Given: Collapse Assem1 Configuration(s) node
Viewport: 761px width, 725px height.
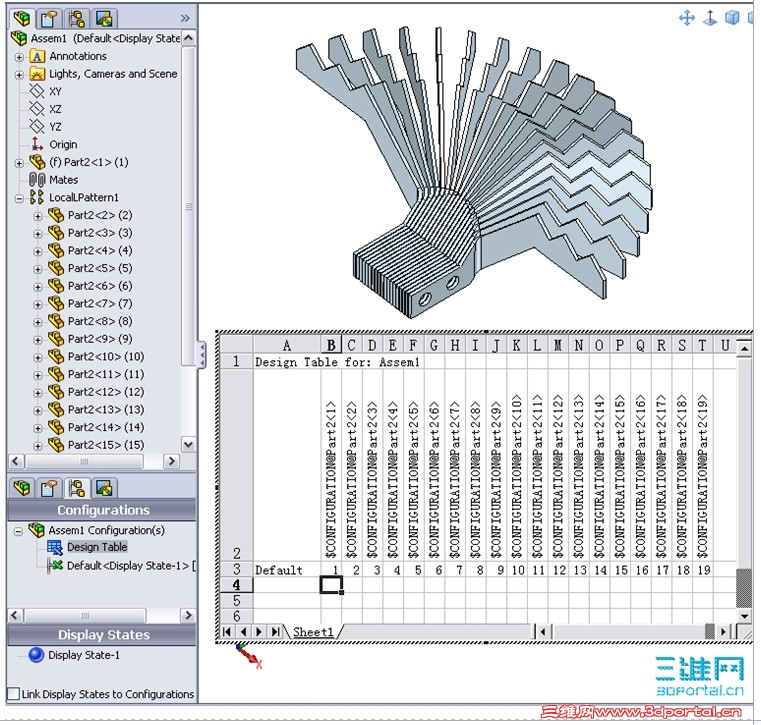Looking at the screenshot, I should [18, 531].
